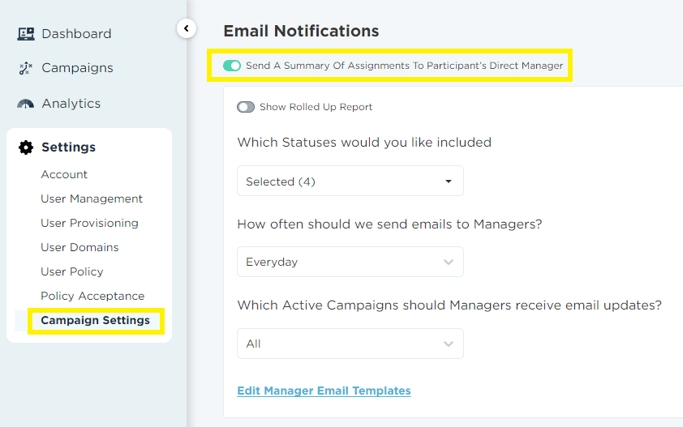Click the Dashboard monitor icon

click(x=26, y=34)
